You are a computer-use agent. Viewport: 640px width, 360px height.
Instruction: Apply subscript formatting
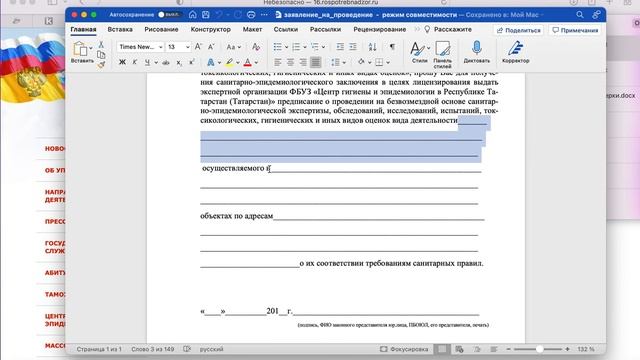179,62
